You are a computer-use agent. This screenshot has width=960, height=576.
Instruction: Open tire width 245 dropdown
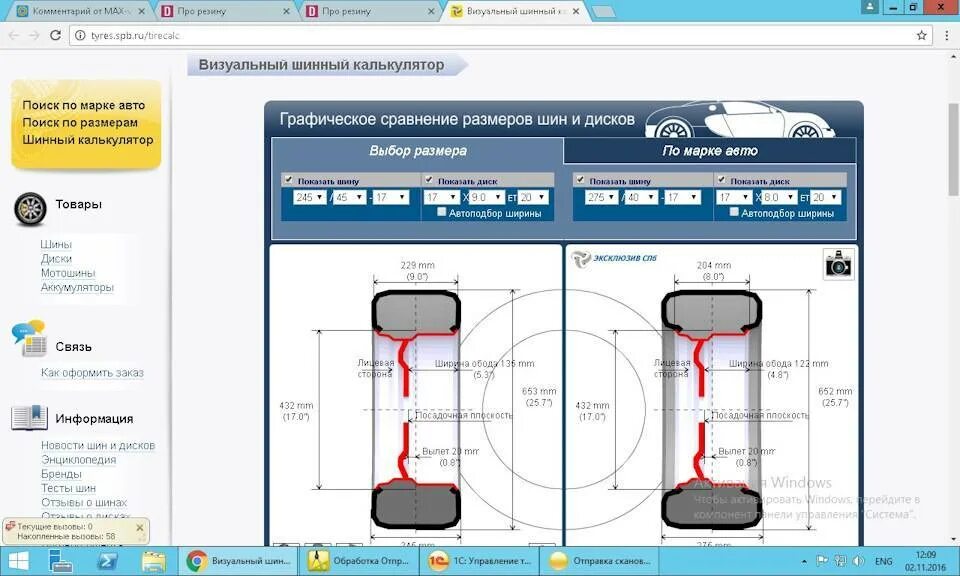pyautogui.click(x=309, y=197)
